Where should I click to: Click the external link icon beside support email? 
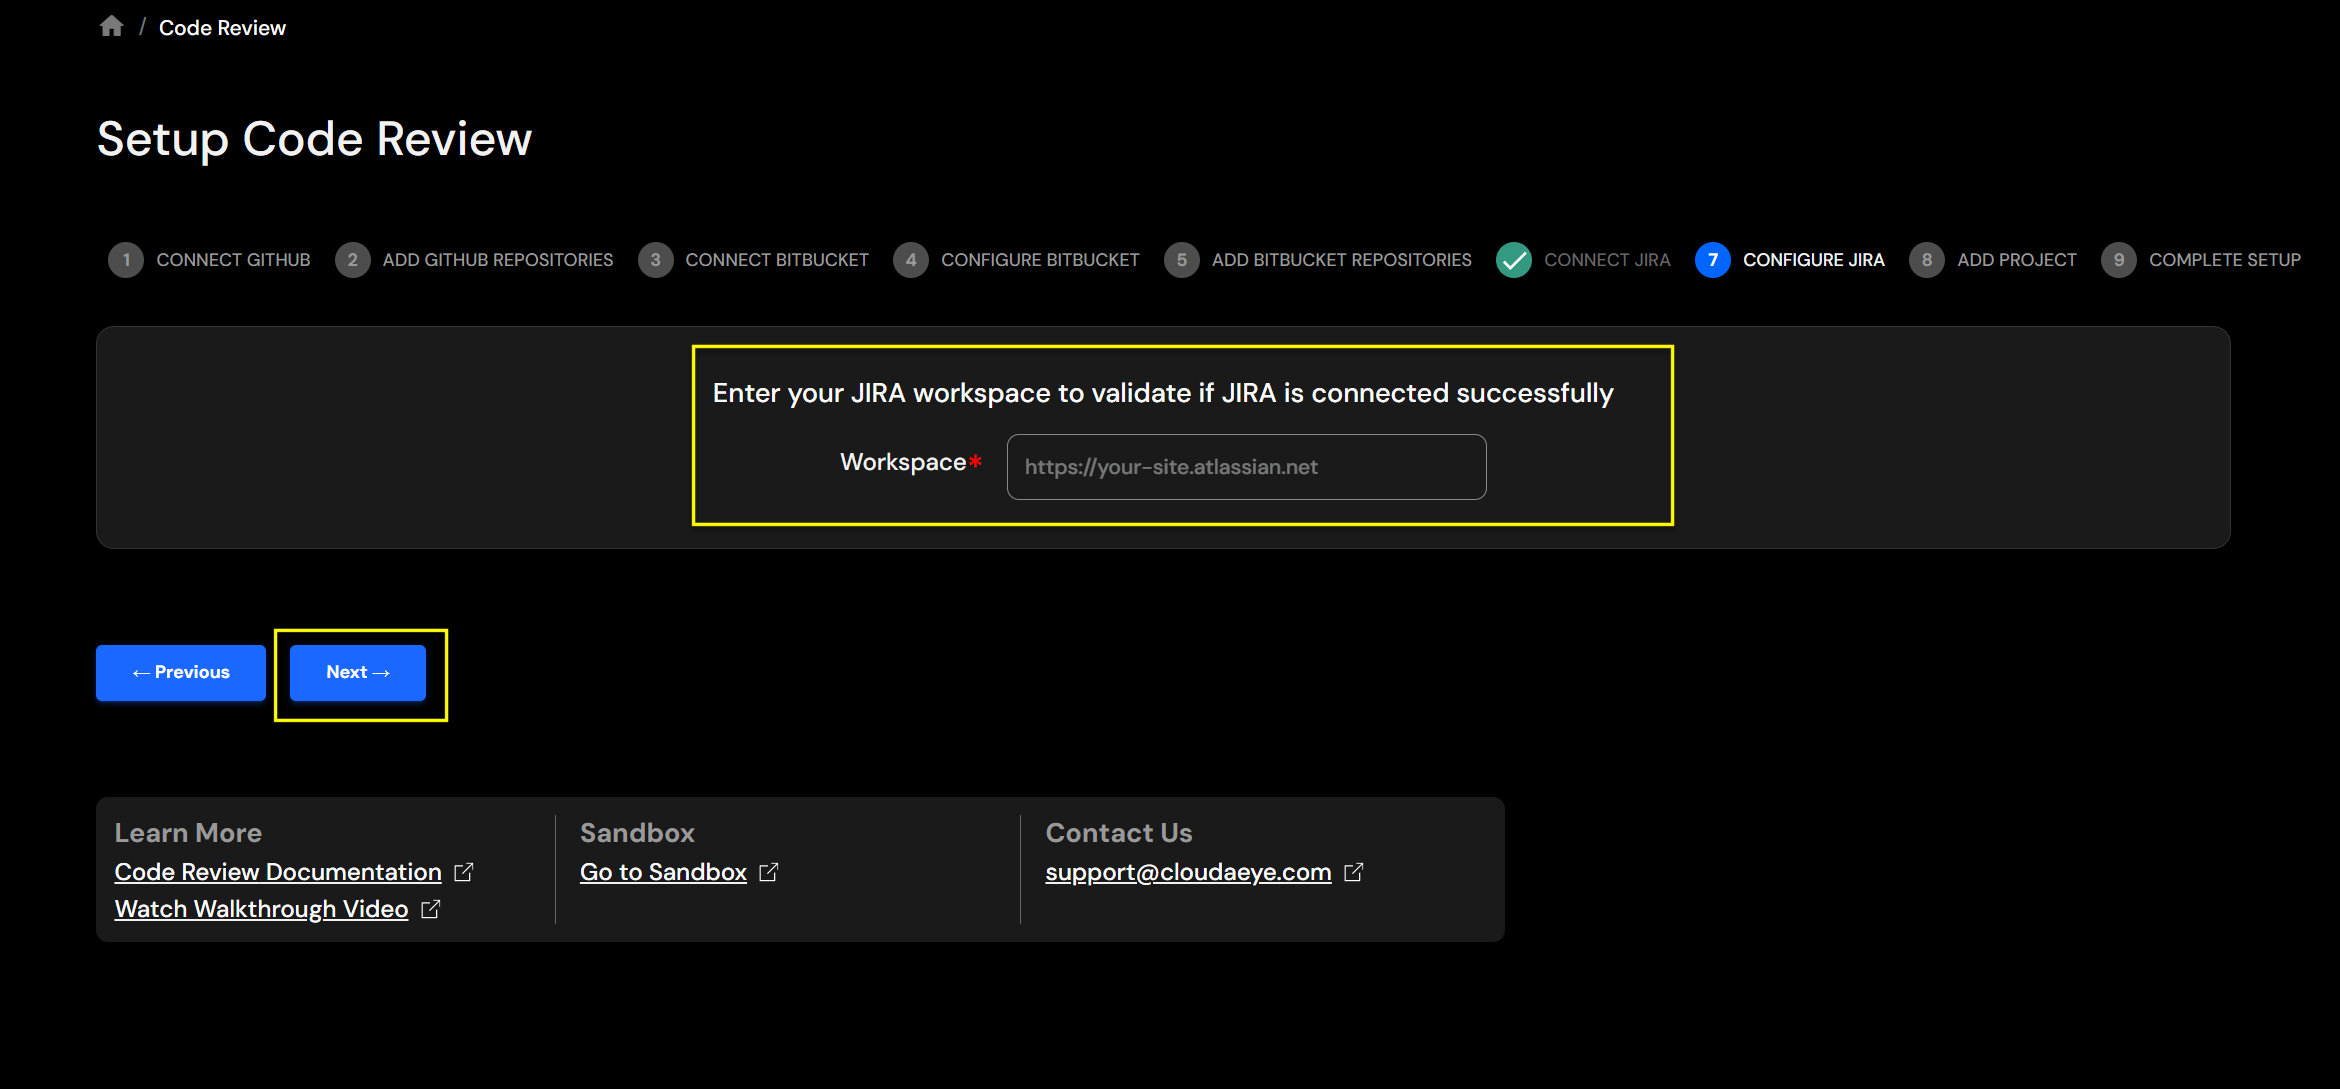(1353, 872)
